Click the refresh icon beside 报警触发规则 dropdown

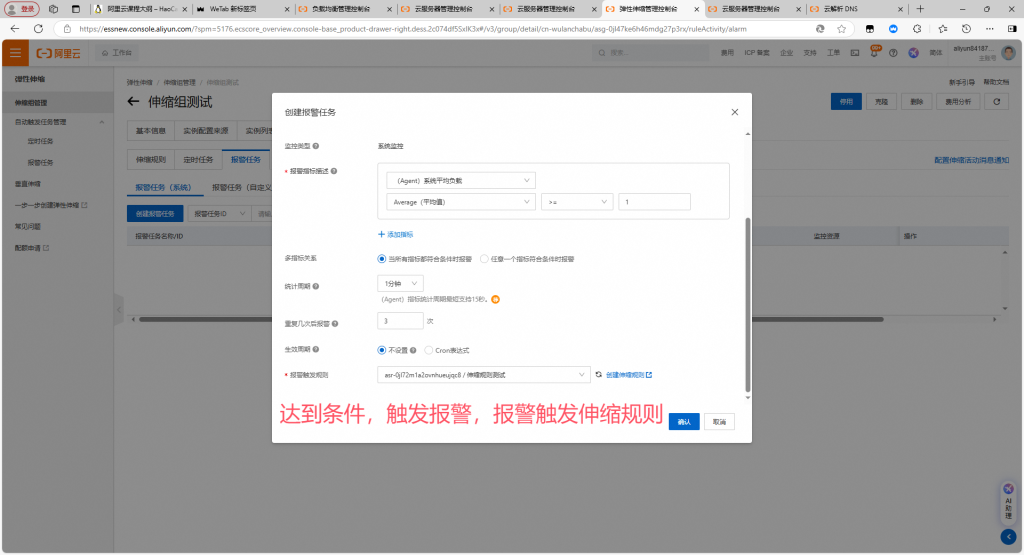599,375
